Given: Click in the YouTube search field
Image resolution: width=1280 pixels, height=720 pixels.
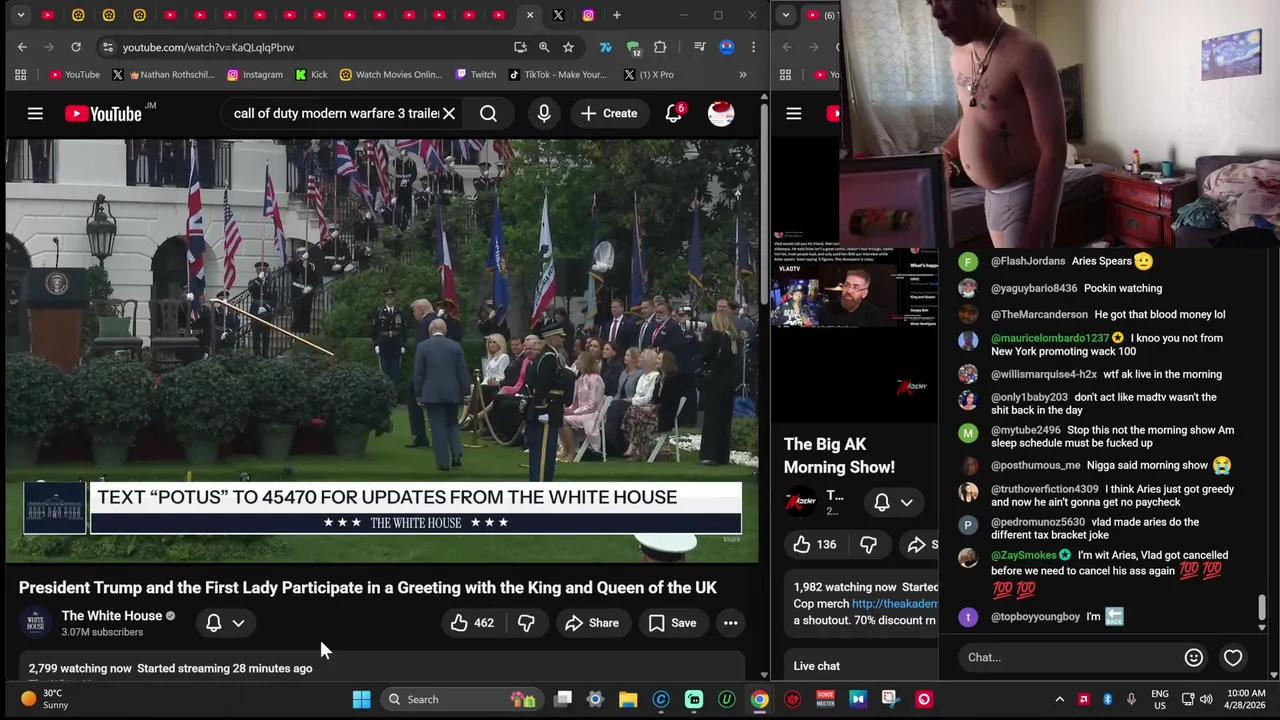Looking at the screenshot, I should coord(336,114).
